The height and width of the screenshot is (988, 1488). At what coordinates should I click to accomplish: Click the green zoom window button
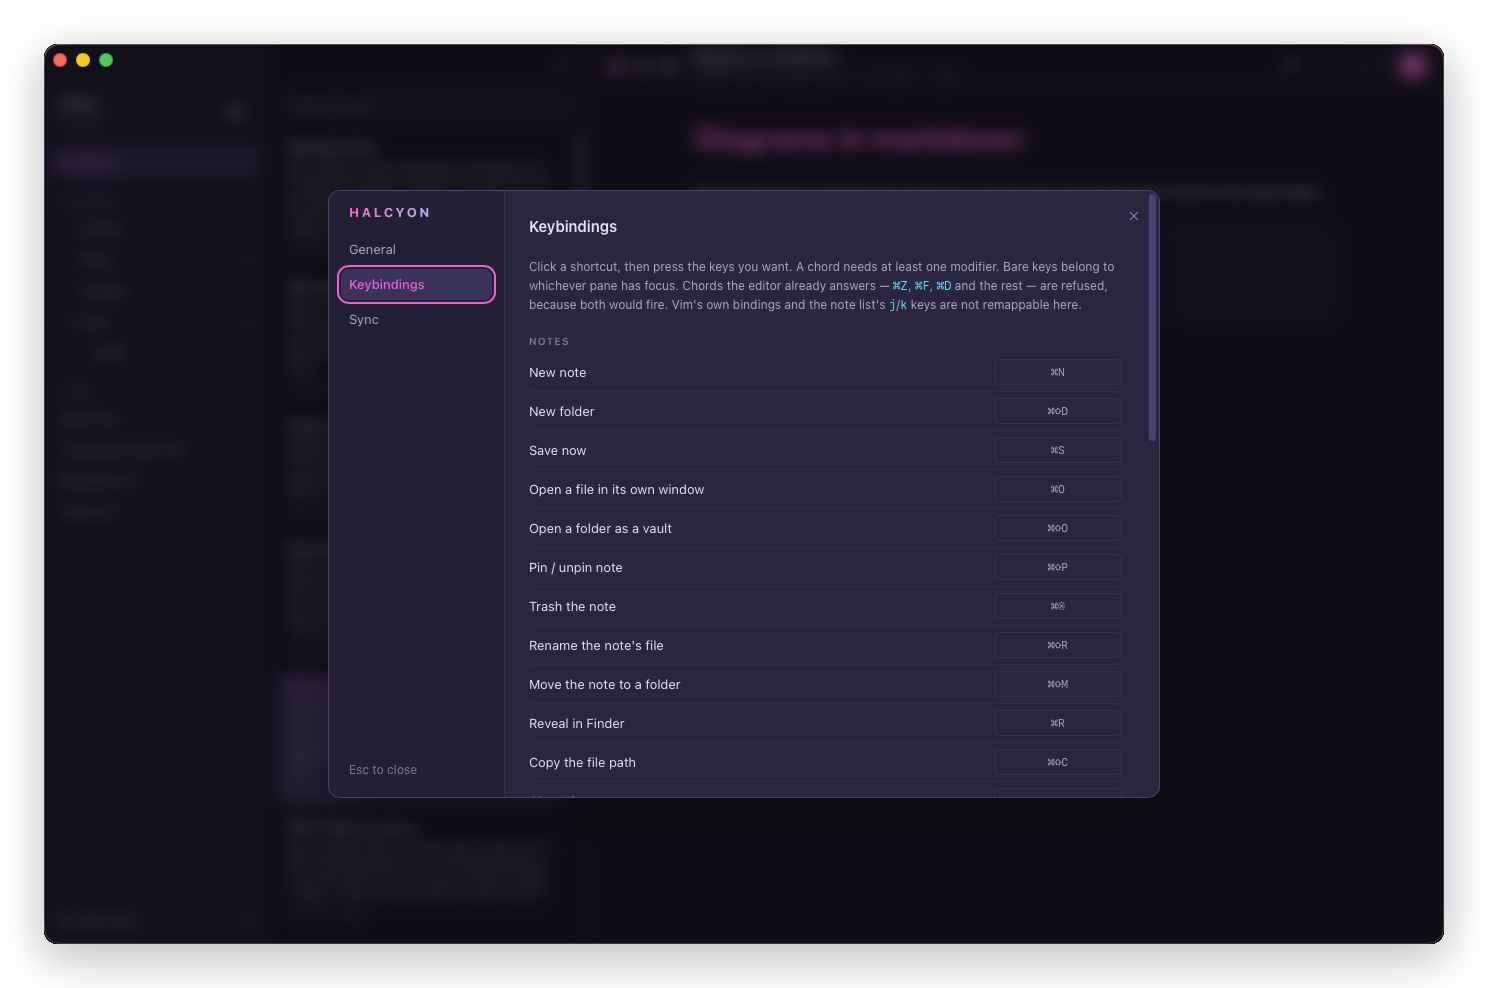click(106, 60)
